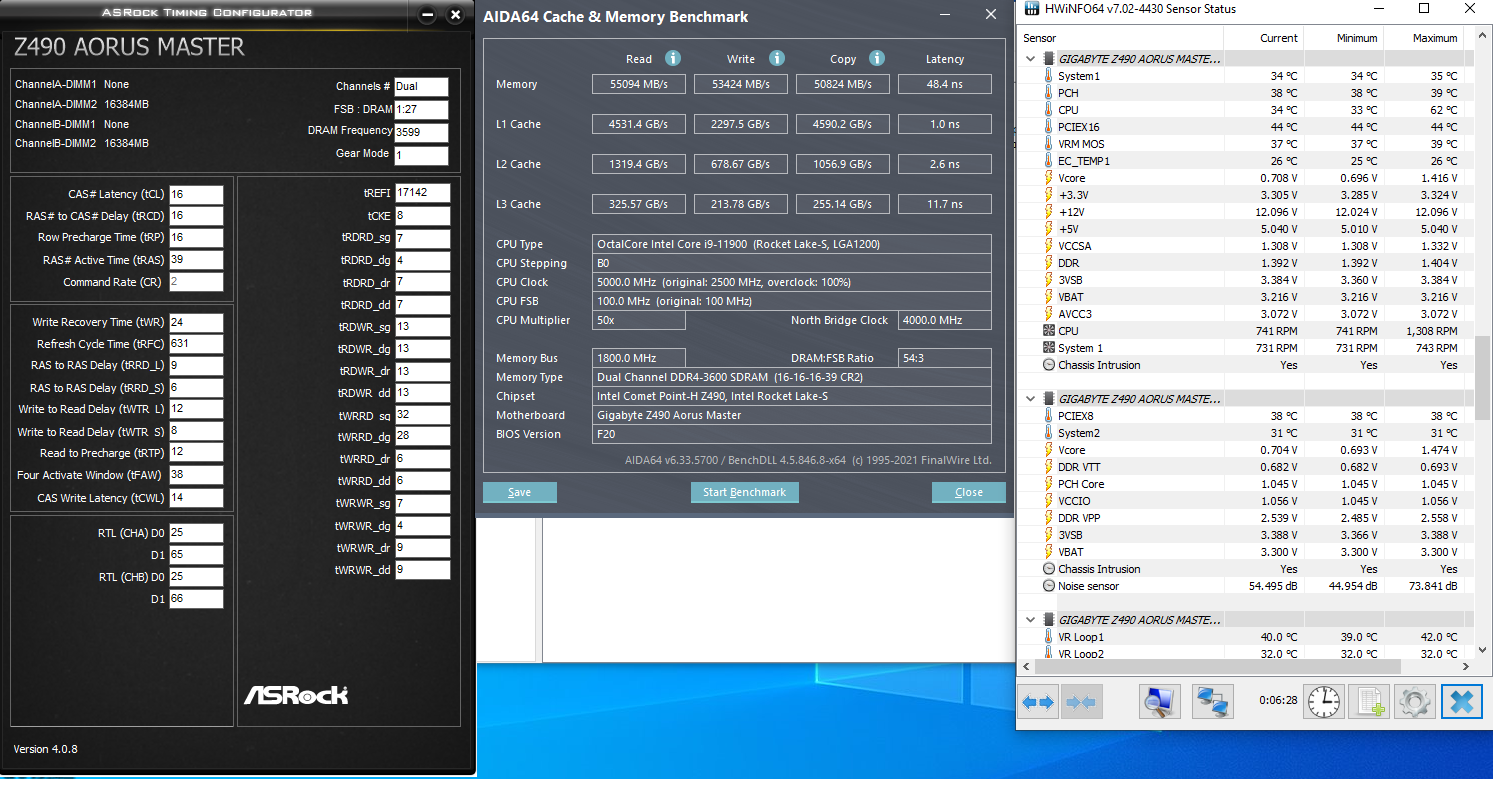This screenshot has width=1498, height=788.
Task: Click the thermometer icon of the VRM MOS row
Action: [1048, 144]
